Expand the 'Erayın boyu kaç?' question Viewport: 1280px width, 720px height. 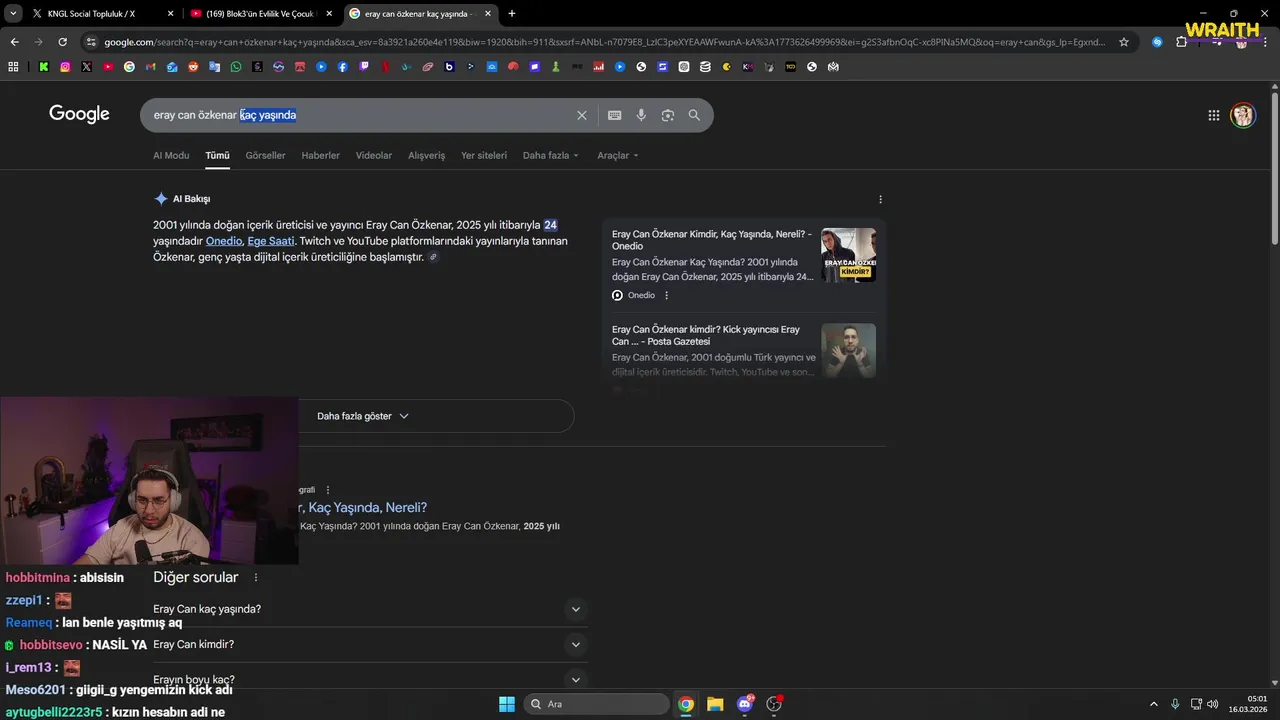click(x=370, y=680)
